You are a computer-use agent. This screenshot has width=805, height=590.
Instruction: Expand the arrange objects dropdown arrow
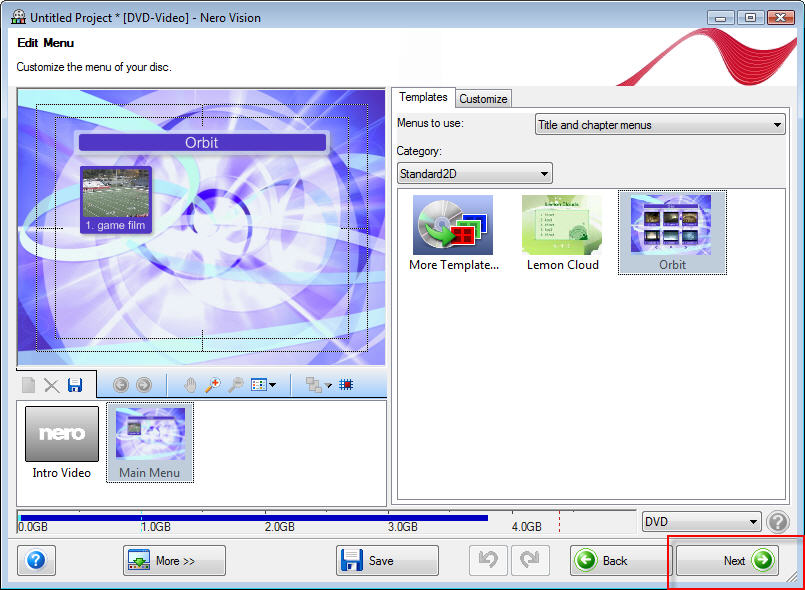click(x=328, y=385)
